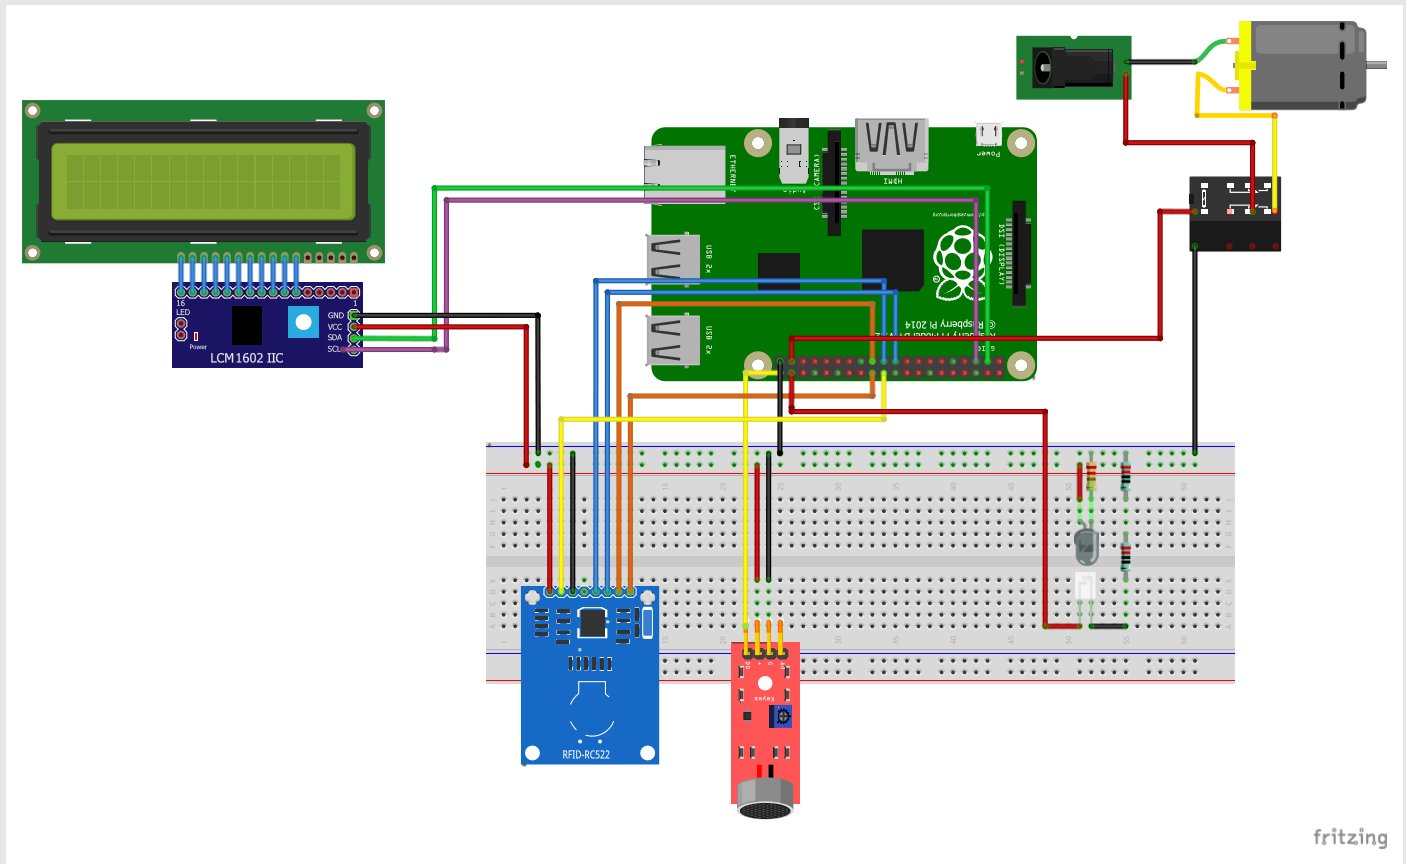Image resolution: width=1406 pixels, height=864 pixels.
Task: Select the lower USB x2 port on Pi
Action: [x=673, y=340]
